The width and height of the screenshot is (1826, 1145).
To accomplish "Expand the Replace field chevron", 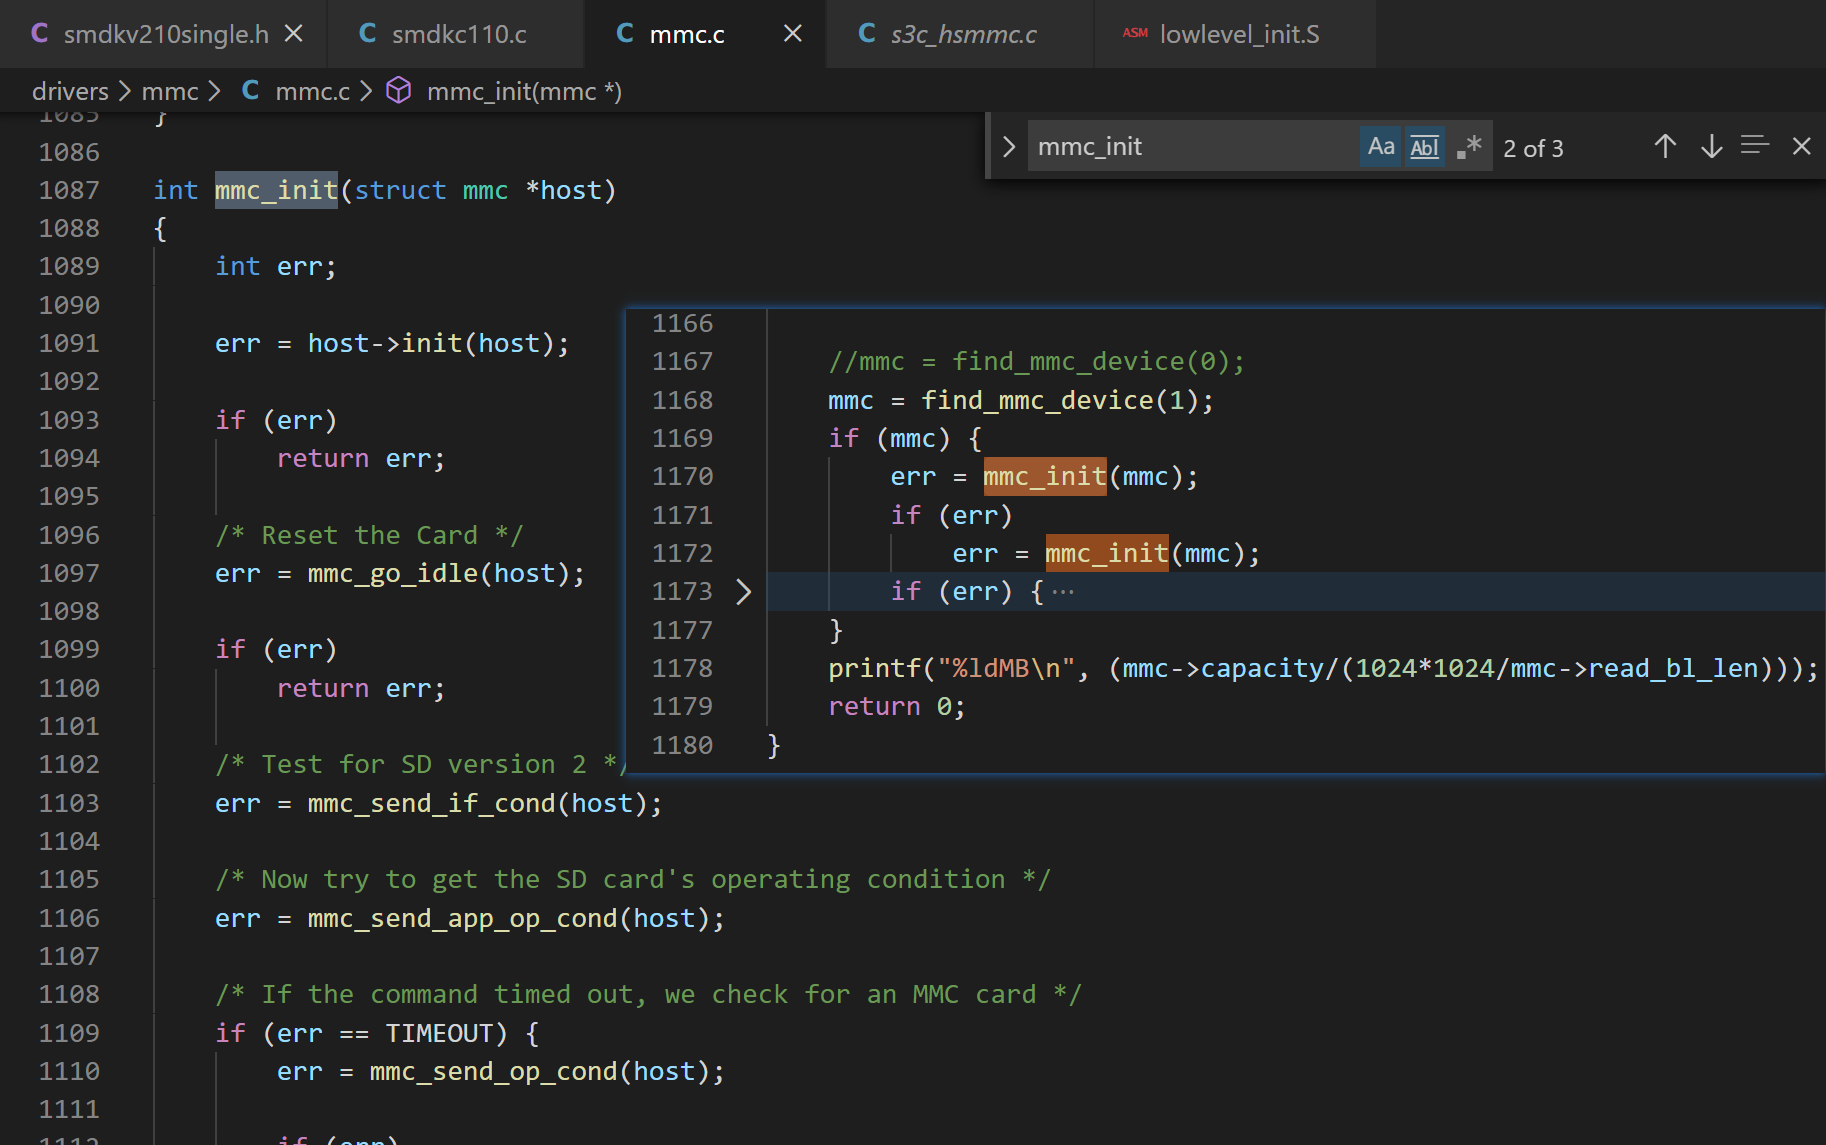I will coord(1009,147).
